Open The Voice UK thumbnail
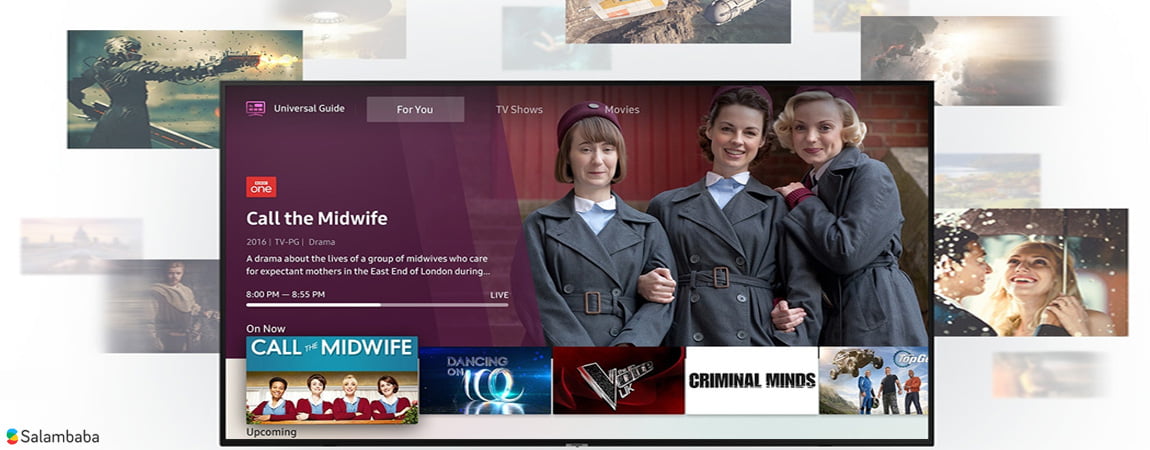Screen dimensions: 1150x450 point(618,380)
